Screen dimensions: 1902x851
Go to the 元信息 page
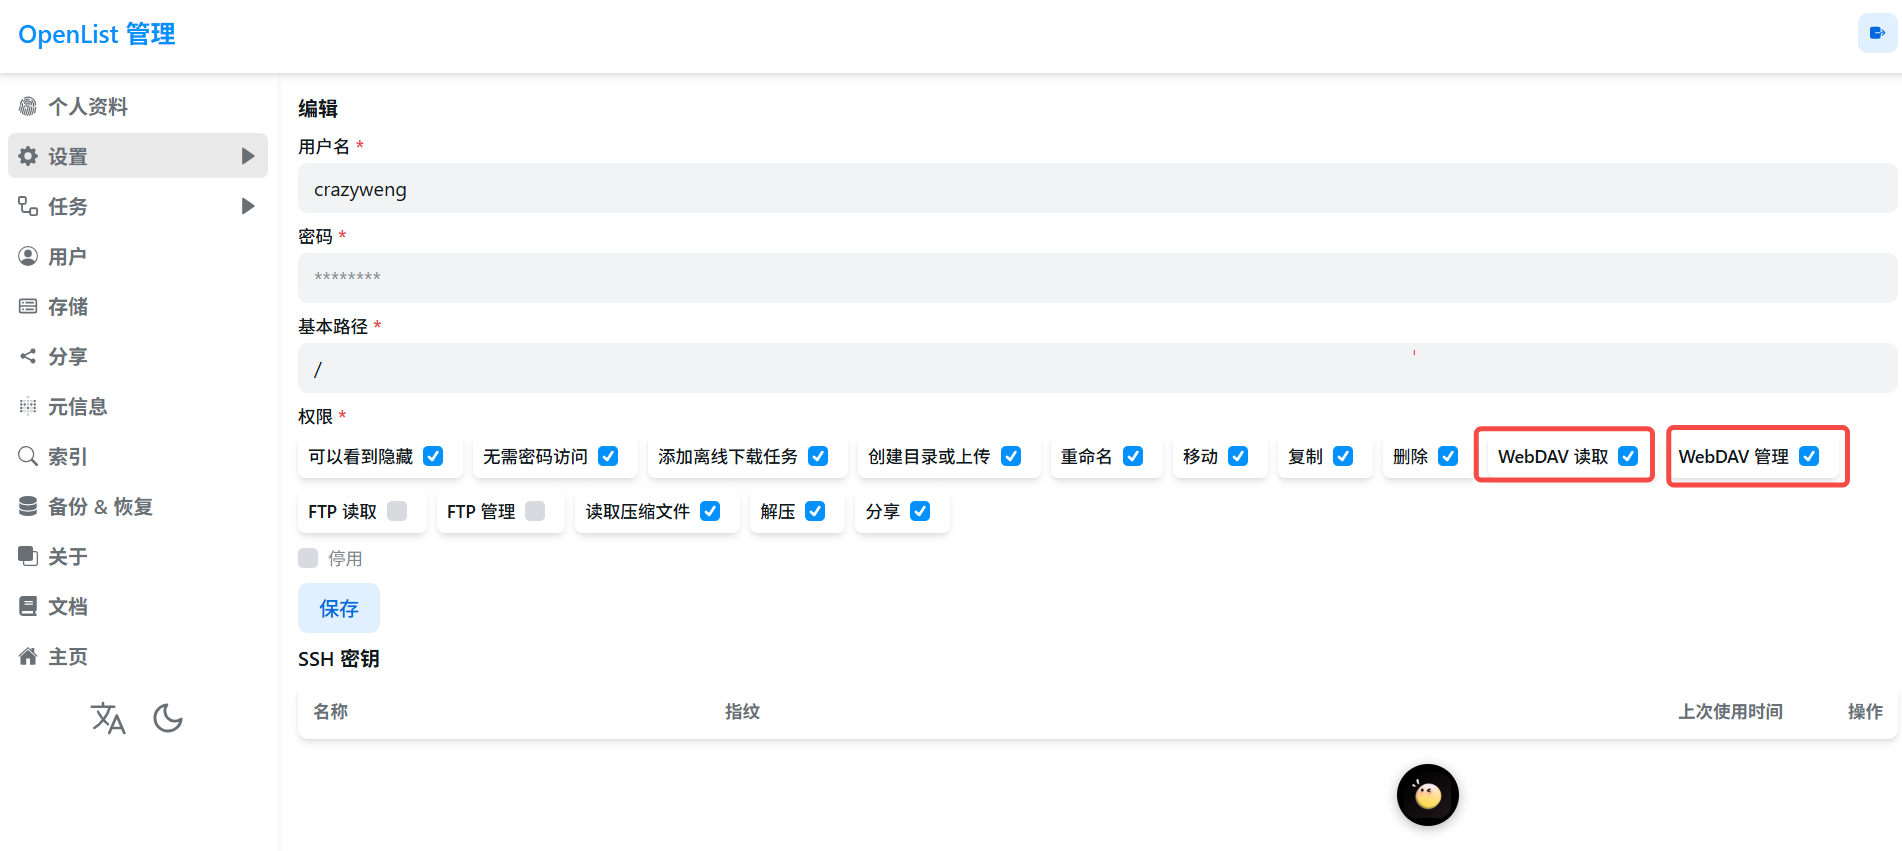(77, 406)
